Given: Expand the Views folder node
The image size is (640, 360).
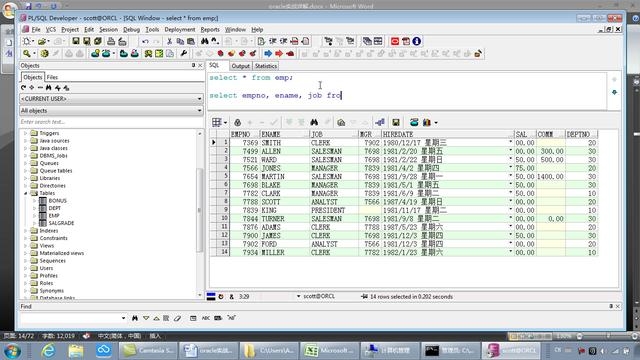Looking at the screenshot, I should [x=26, y=246].
